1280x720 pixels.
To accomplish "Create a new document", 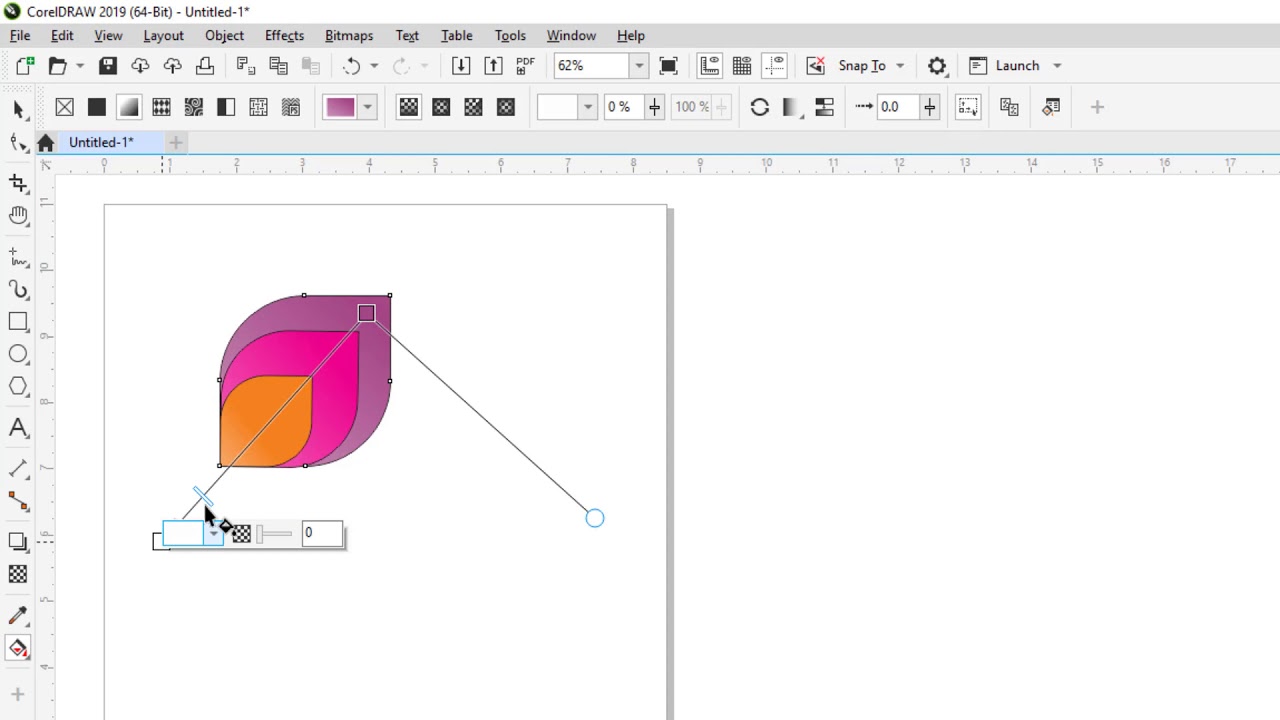I will pyautogui.click(x=25, y=66).
